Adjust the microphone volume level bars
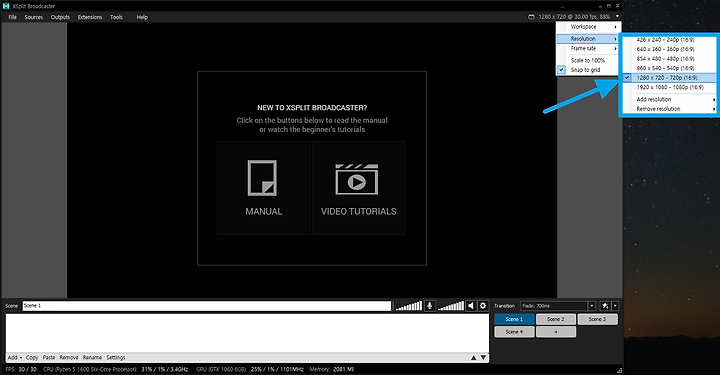The image size is (720, 375). (409, 306)
